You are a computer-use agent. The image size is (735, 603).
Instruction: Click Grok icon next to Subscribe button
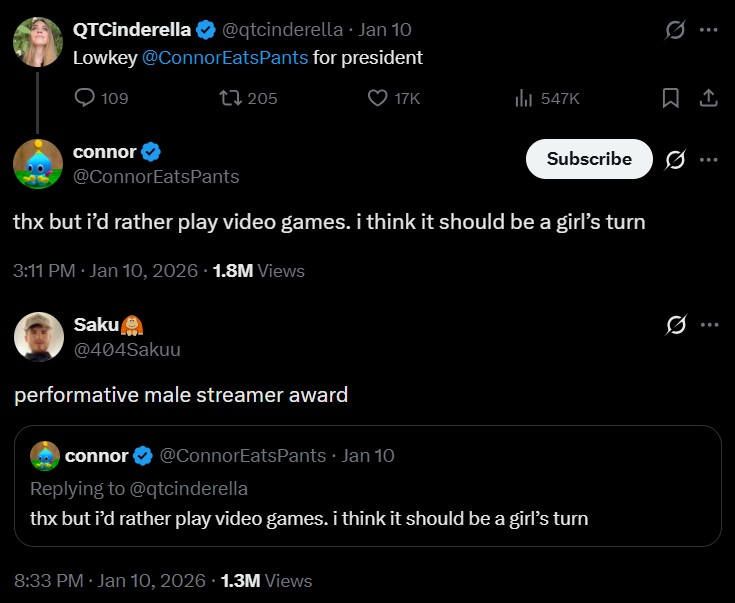[x=675, y=159]
